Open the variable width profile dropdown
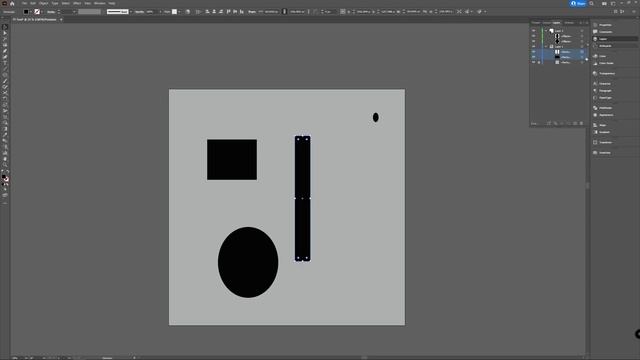The height and width of the screenshot is (360, 640). [x=89, y=12]
